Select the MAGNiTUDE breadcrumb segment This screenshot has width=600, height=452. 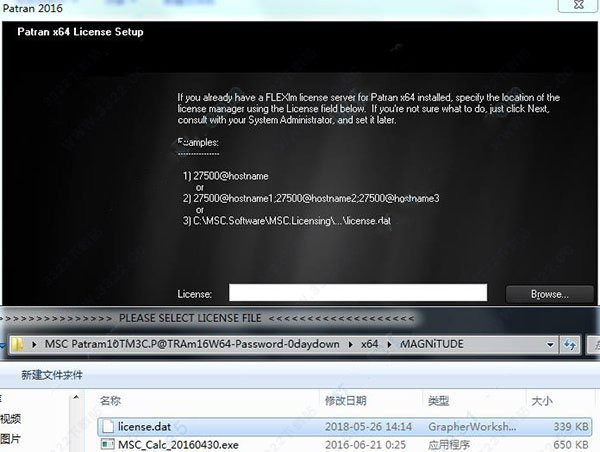click(432, 344)
